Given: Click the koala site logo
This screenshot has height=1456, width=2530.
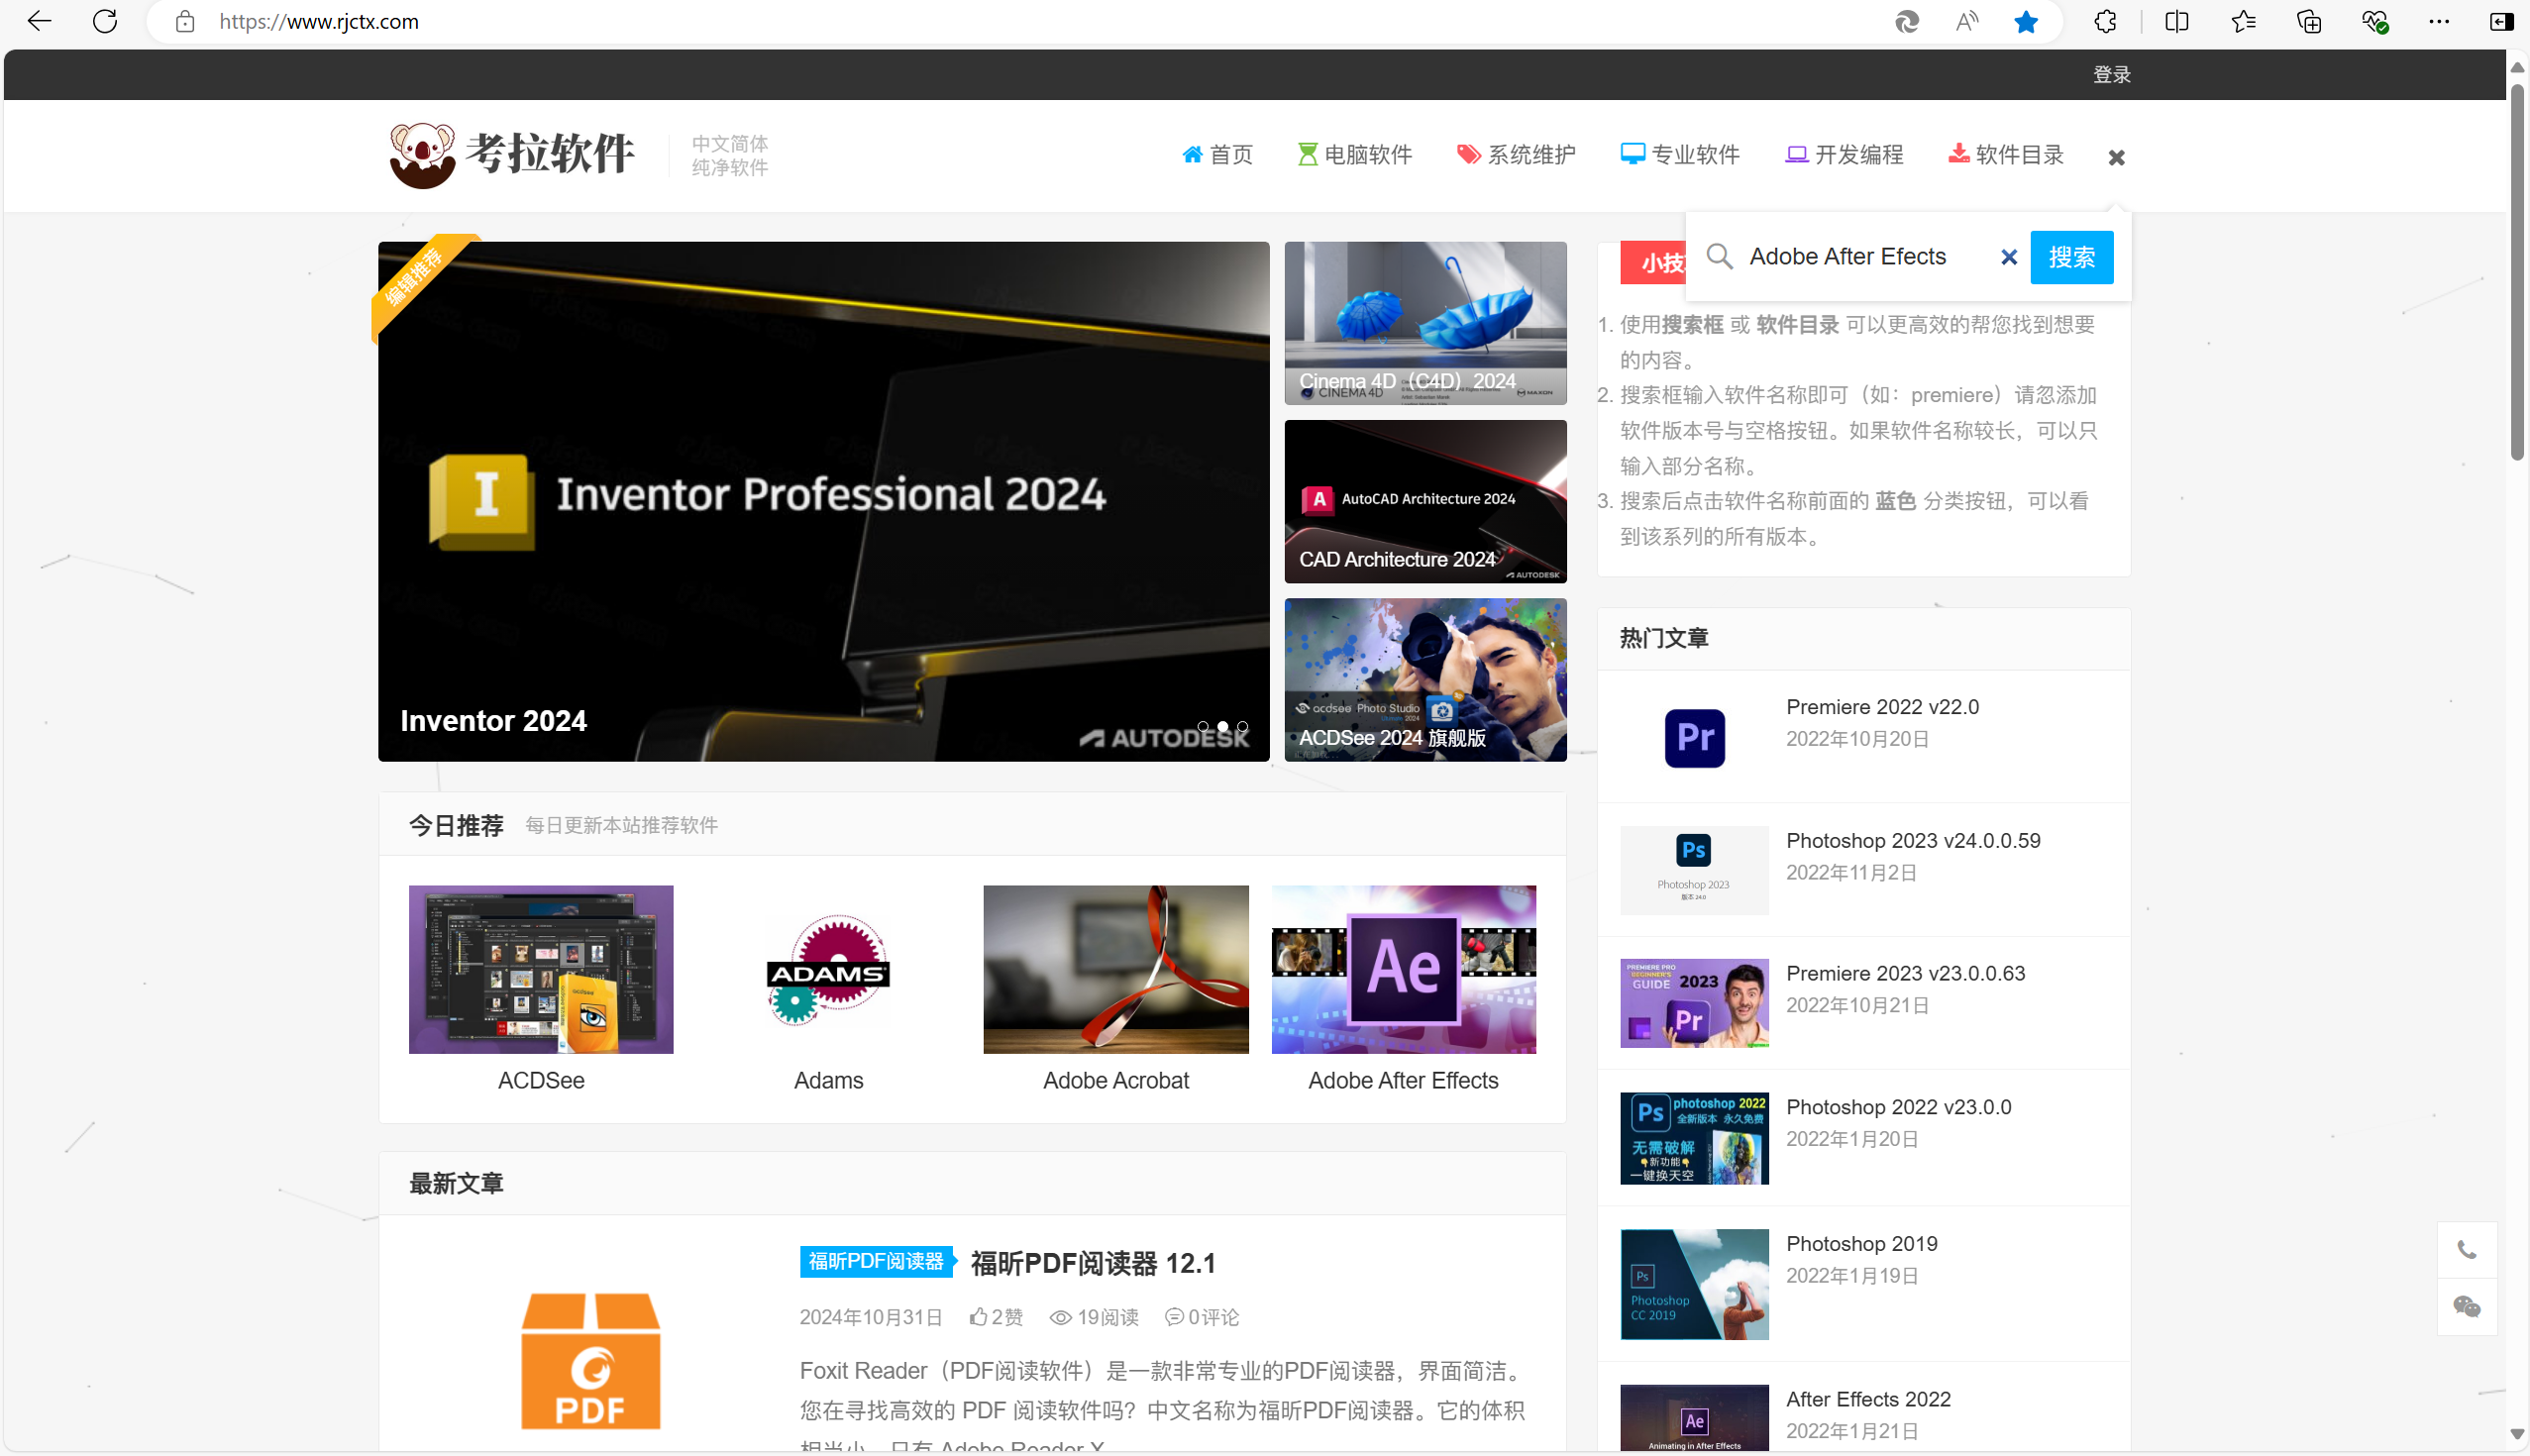Looking at the screenshot, I should click(512, 154).
